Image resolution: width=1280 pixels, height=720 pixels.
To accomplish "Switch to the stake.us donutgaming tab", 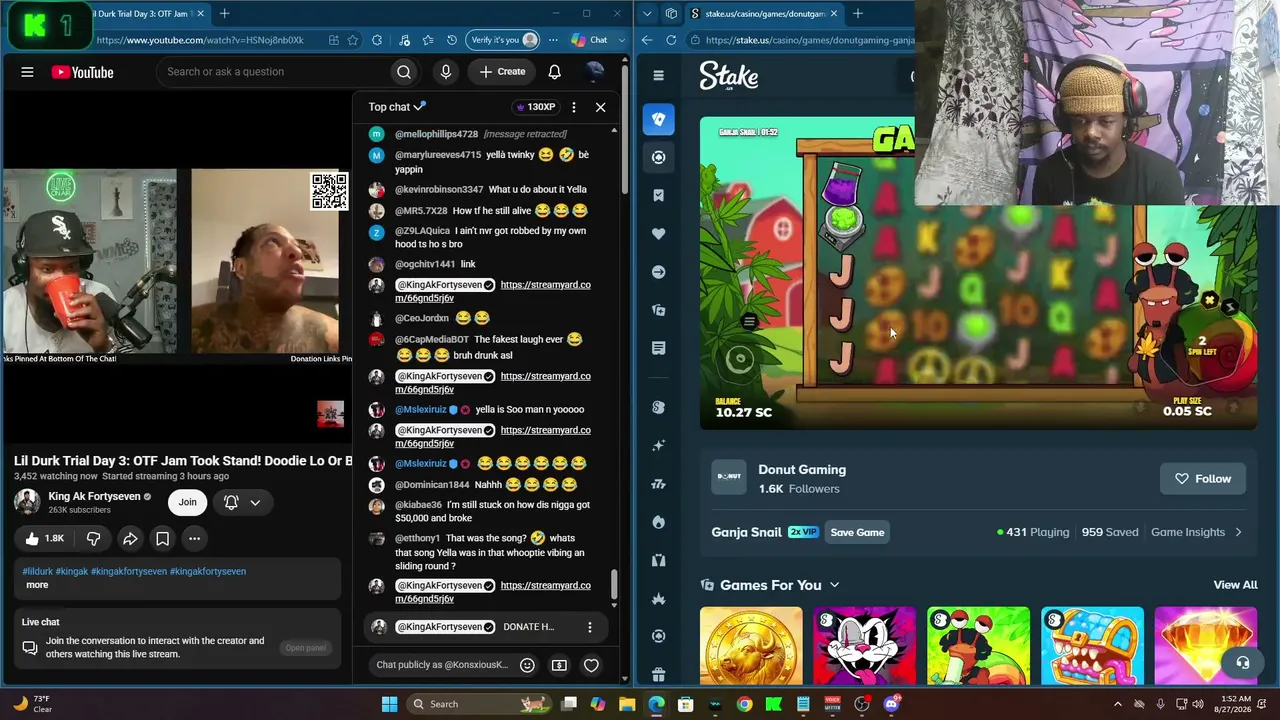I will 766,14.
